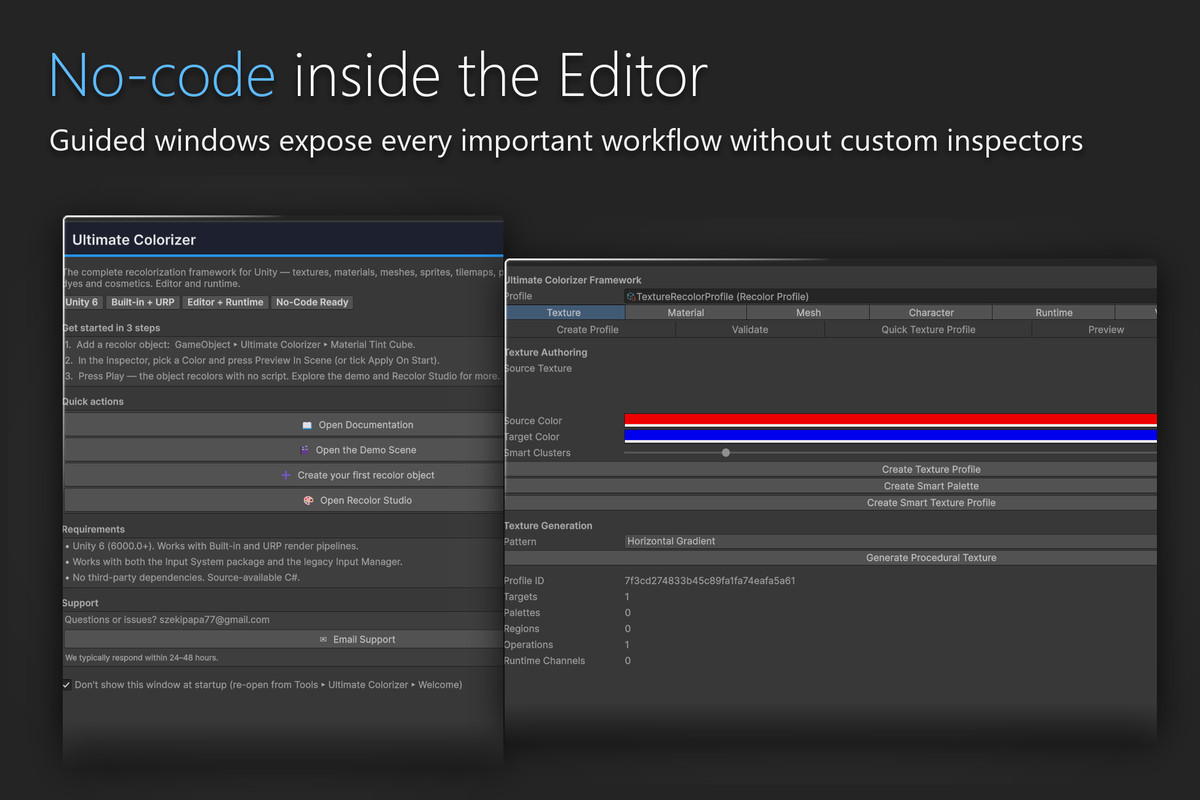Click the support email szekipapa77@gmail.com
The image size is (1200, 800).
[x=215, y=620]
